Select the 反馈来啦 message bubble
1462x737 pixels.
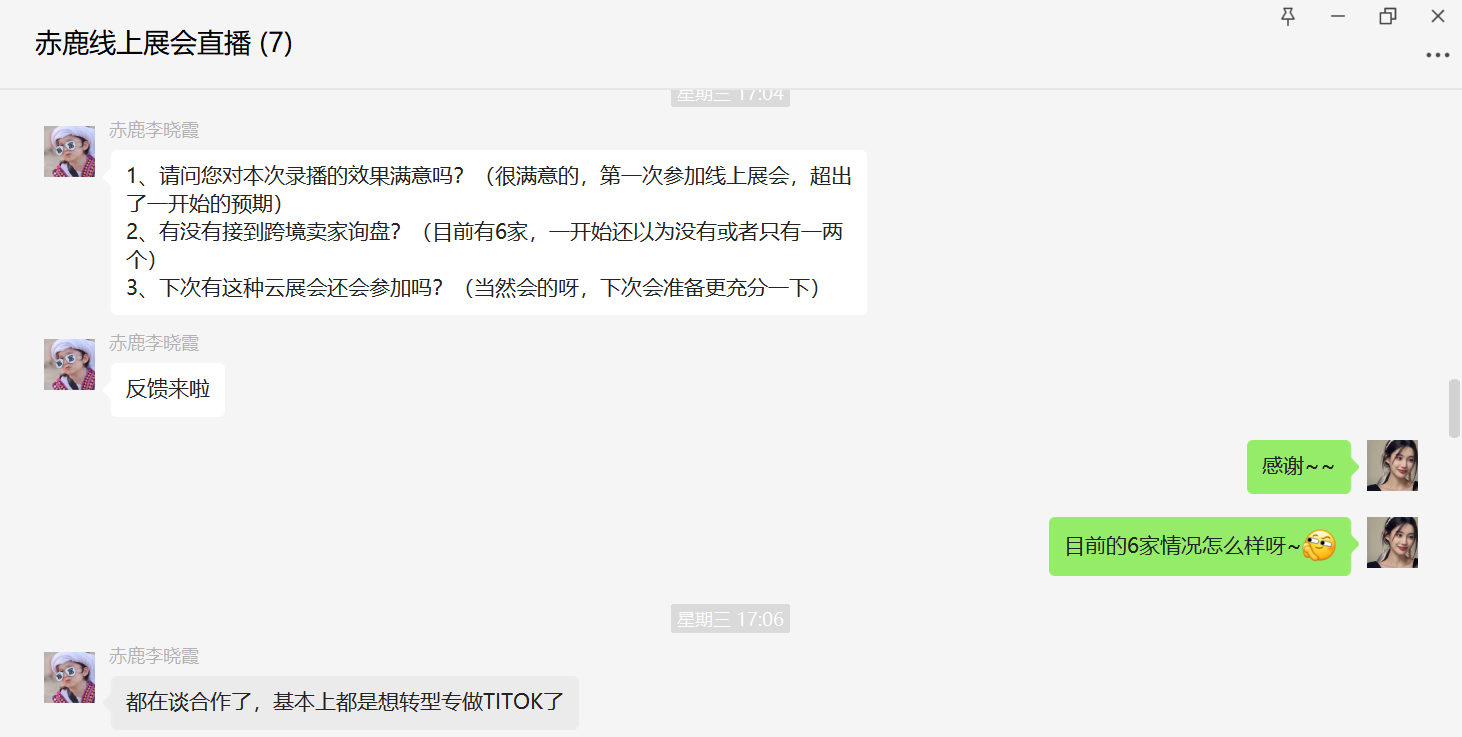[167, 390]
